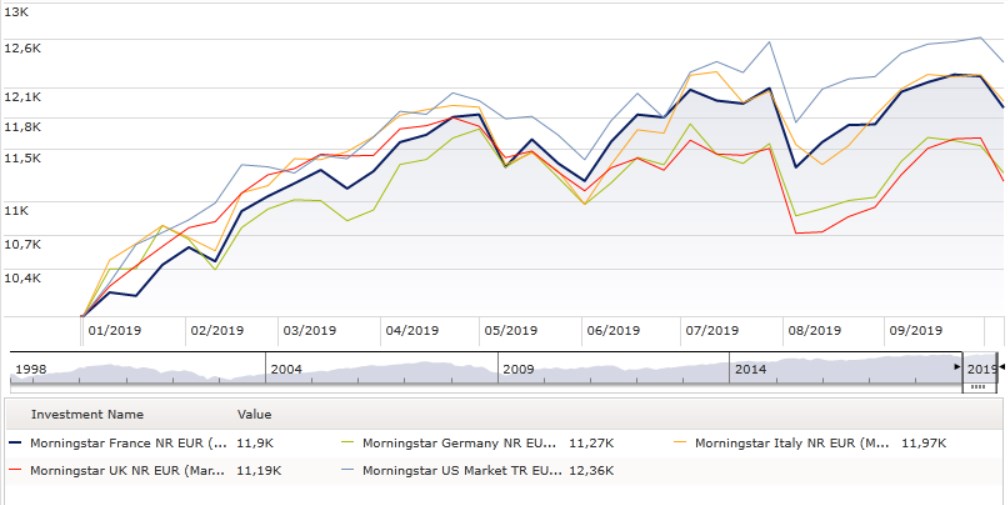Viewport: 1008px width, 505px height.
Task: Jump to 2009 on the overview timeline
Action: pyautogui.click(x=518, y=369)
